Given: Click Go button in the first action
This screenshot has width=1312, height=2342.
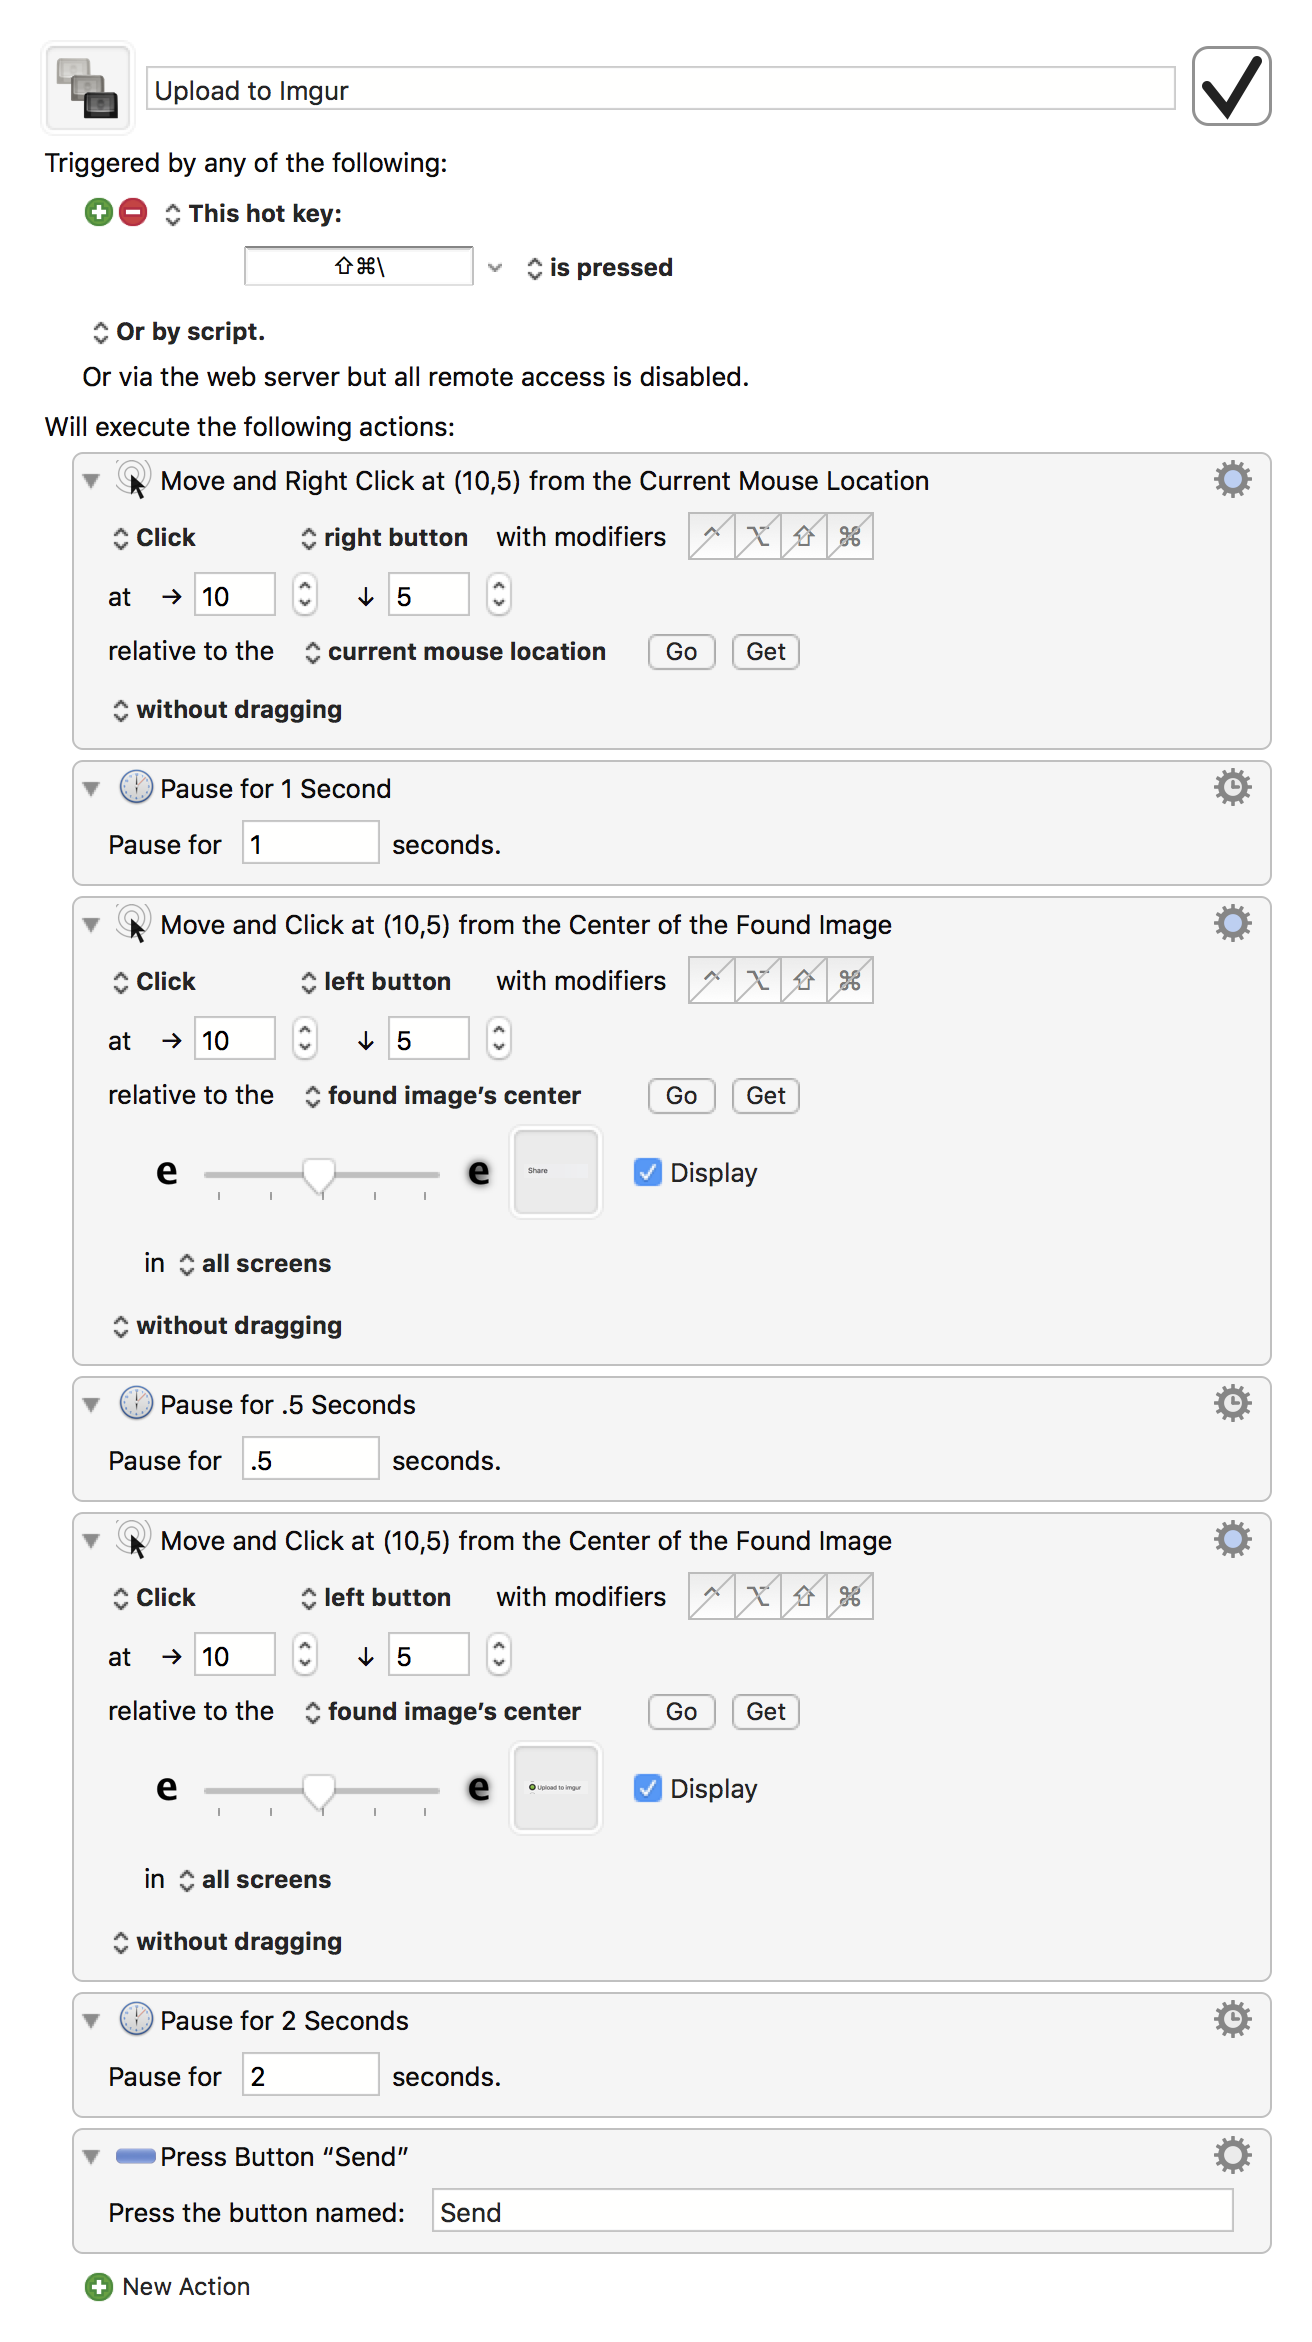Looking at the screenshot, I should [x=681, y=652].
